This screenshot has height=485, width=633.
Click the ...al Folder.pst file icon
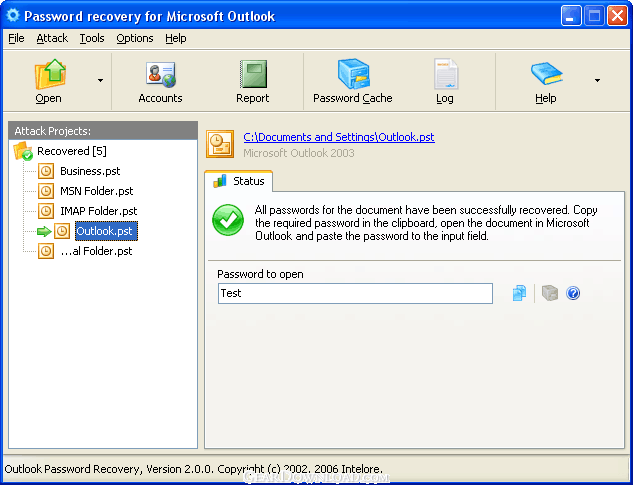point(46,251)
